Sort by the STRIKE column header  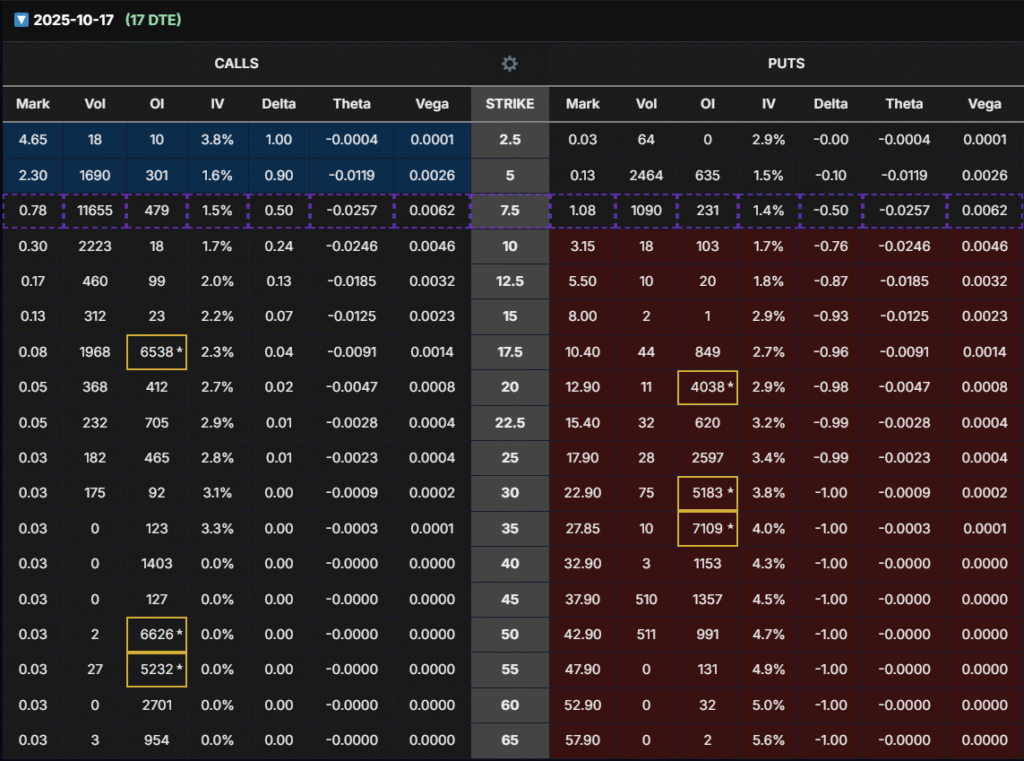point(510,104)
